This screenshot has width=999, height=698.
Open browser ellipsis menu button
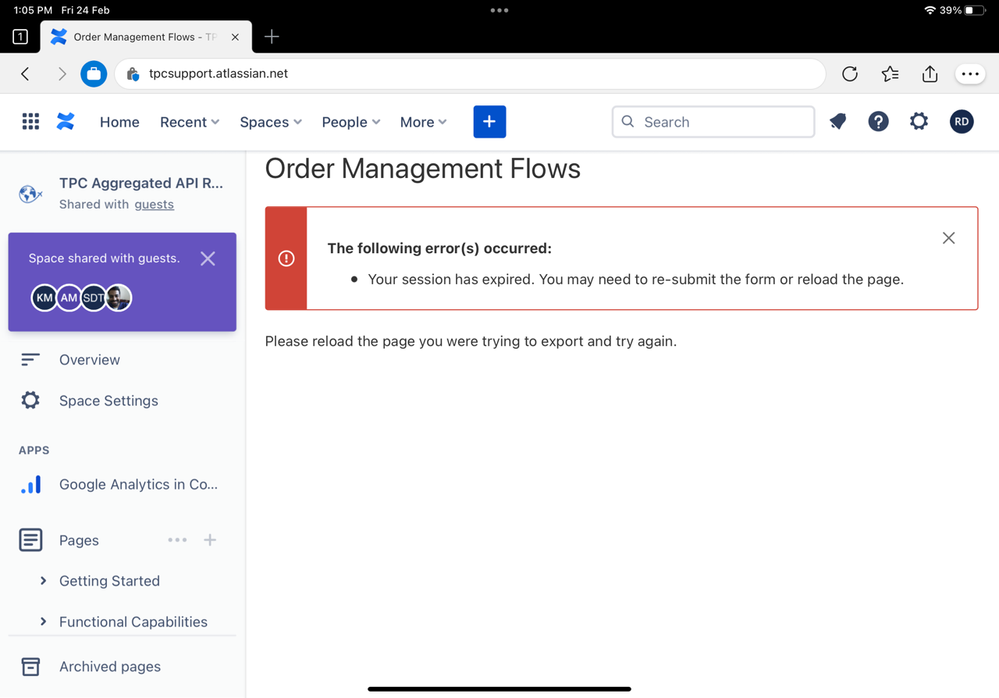point(970,74)
